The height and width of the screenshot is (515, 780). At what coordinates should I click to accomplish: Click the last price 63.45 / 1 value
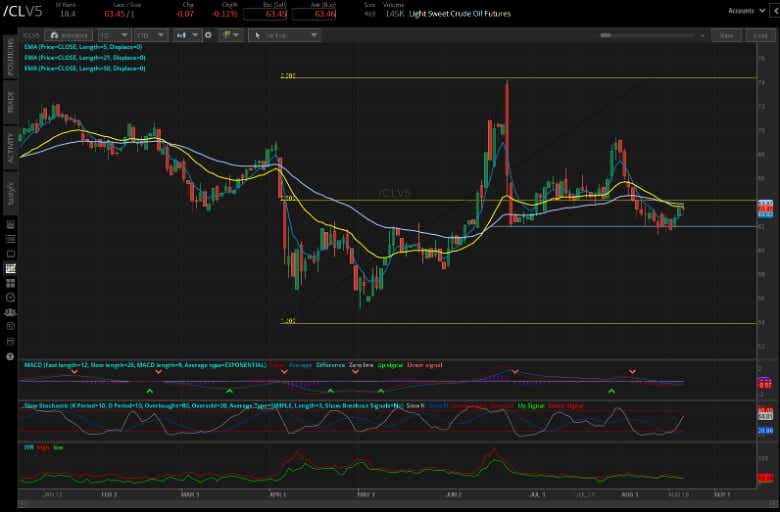pos(119,14)
